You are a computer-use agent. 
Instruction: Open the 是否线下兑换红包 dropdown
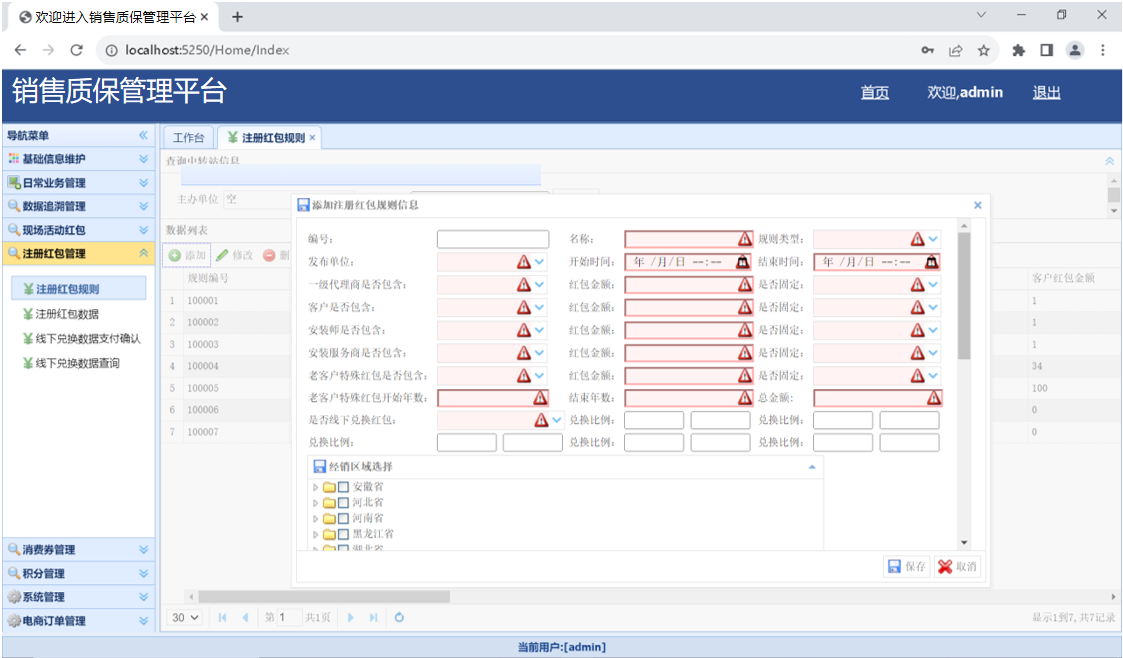[556, 420]
